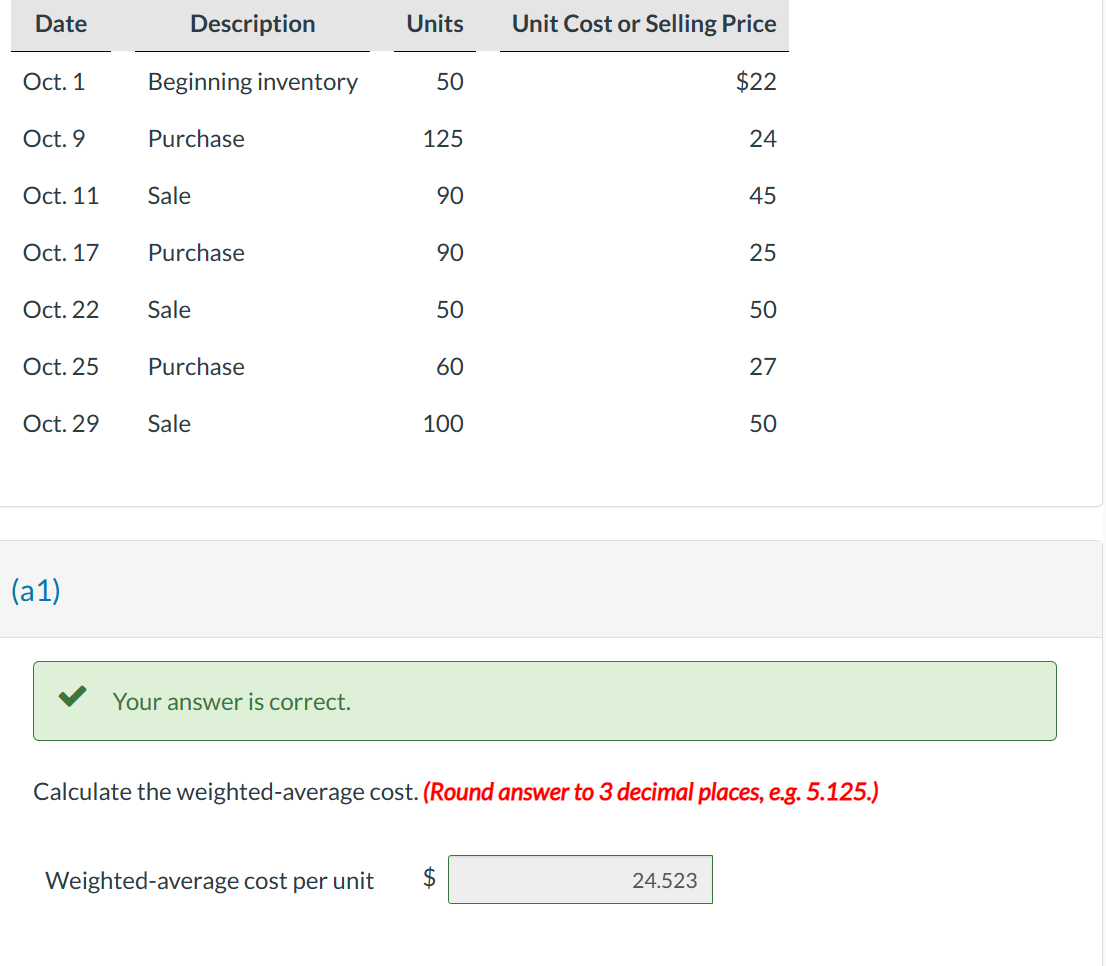Click the Beginning inventory row
1106x966 pixels.
(x=252, y=82)
